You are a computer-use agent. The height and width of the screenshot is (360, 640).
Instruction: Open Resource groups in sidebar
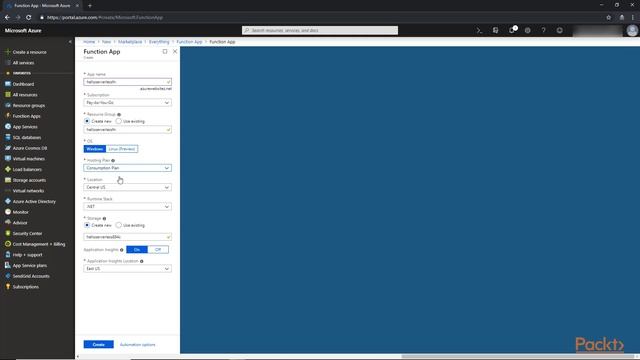(25, 105)
